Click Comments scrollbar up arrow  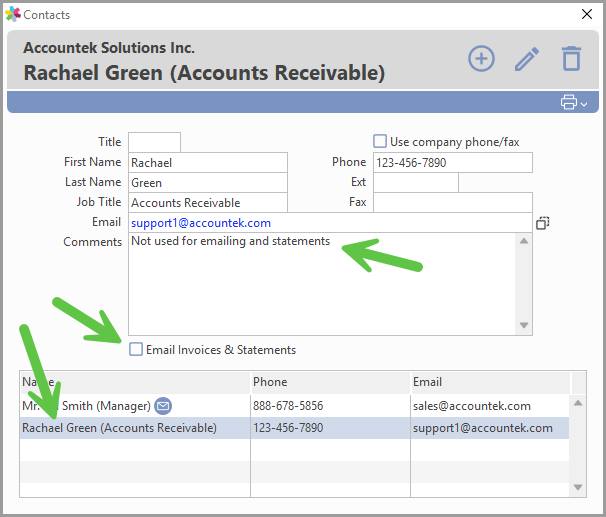click(x=524, y=241)
